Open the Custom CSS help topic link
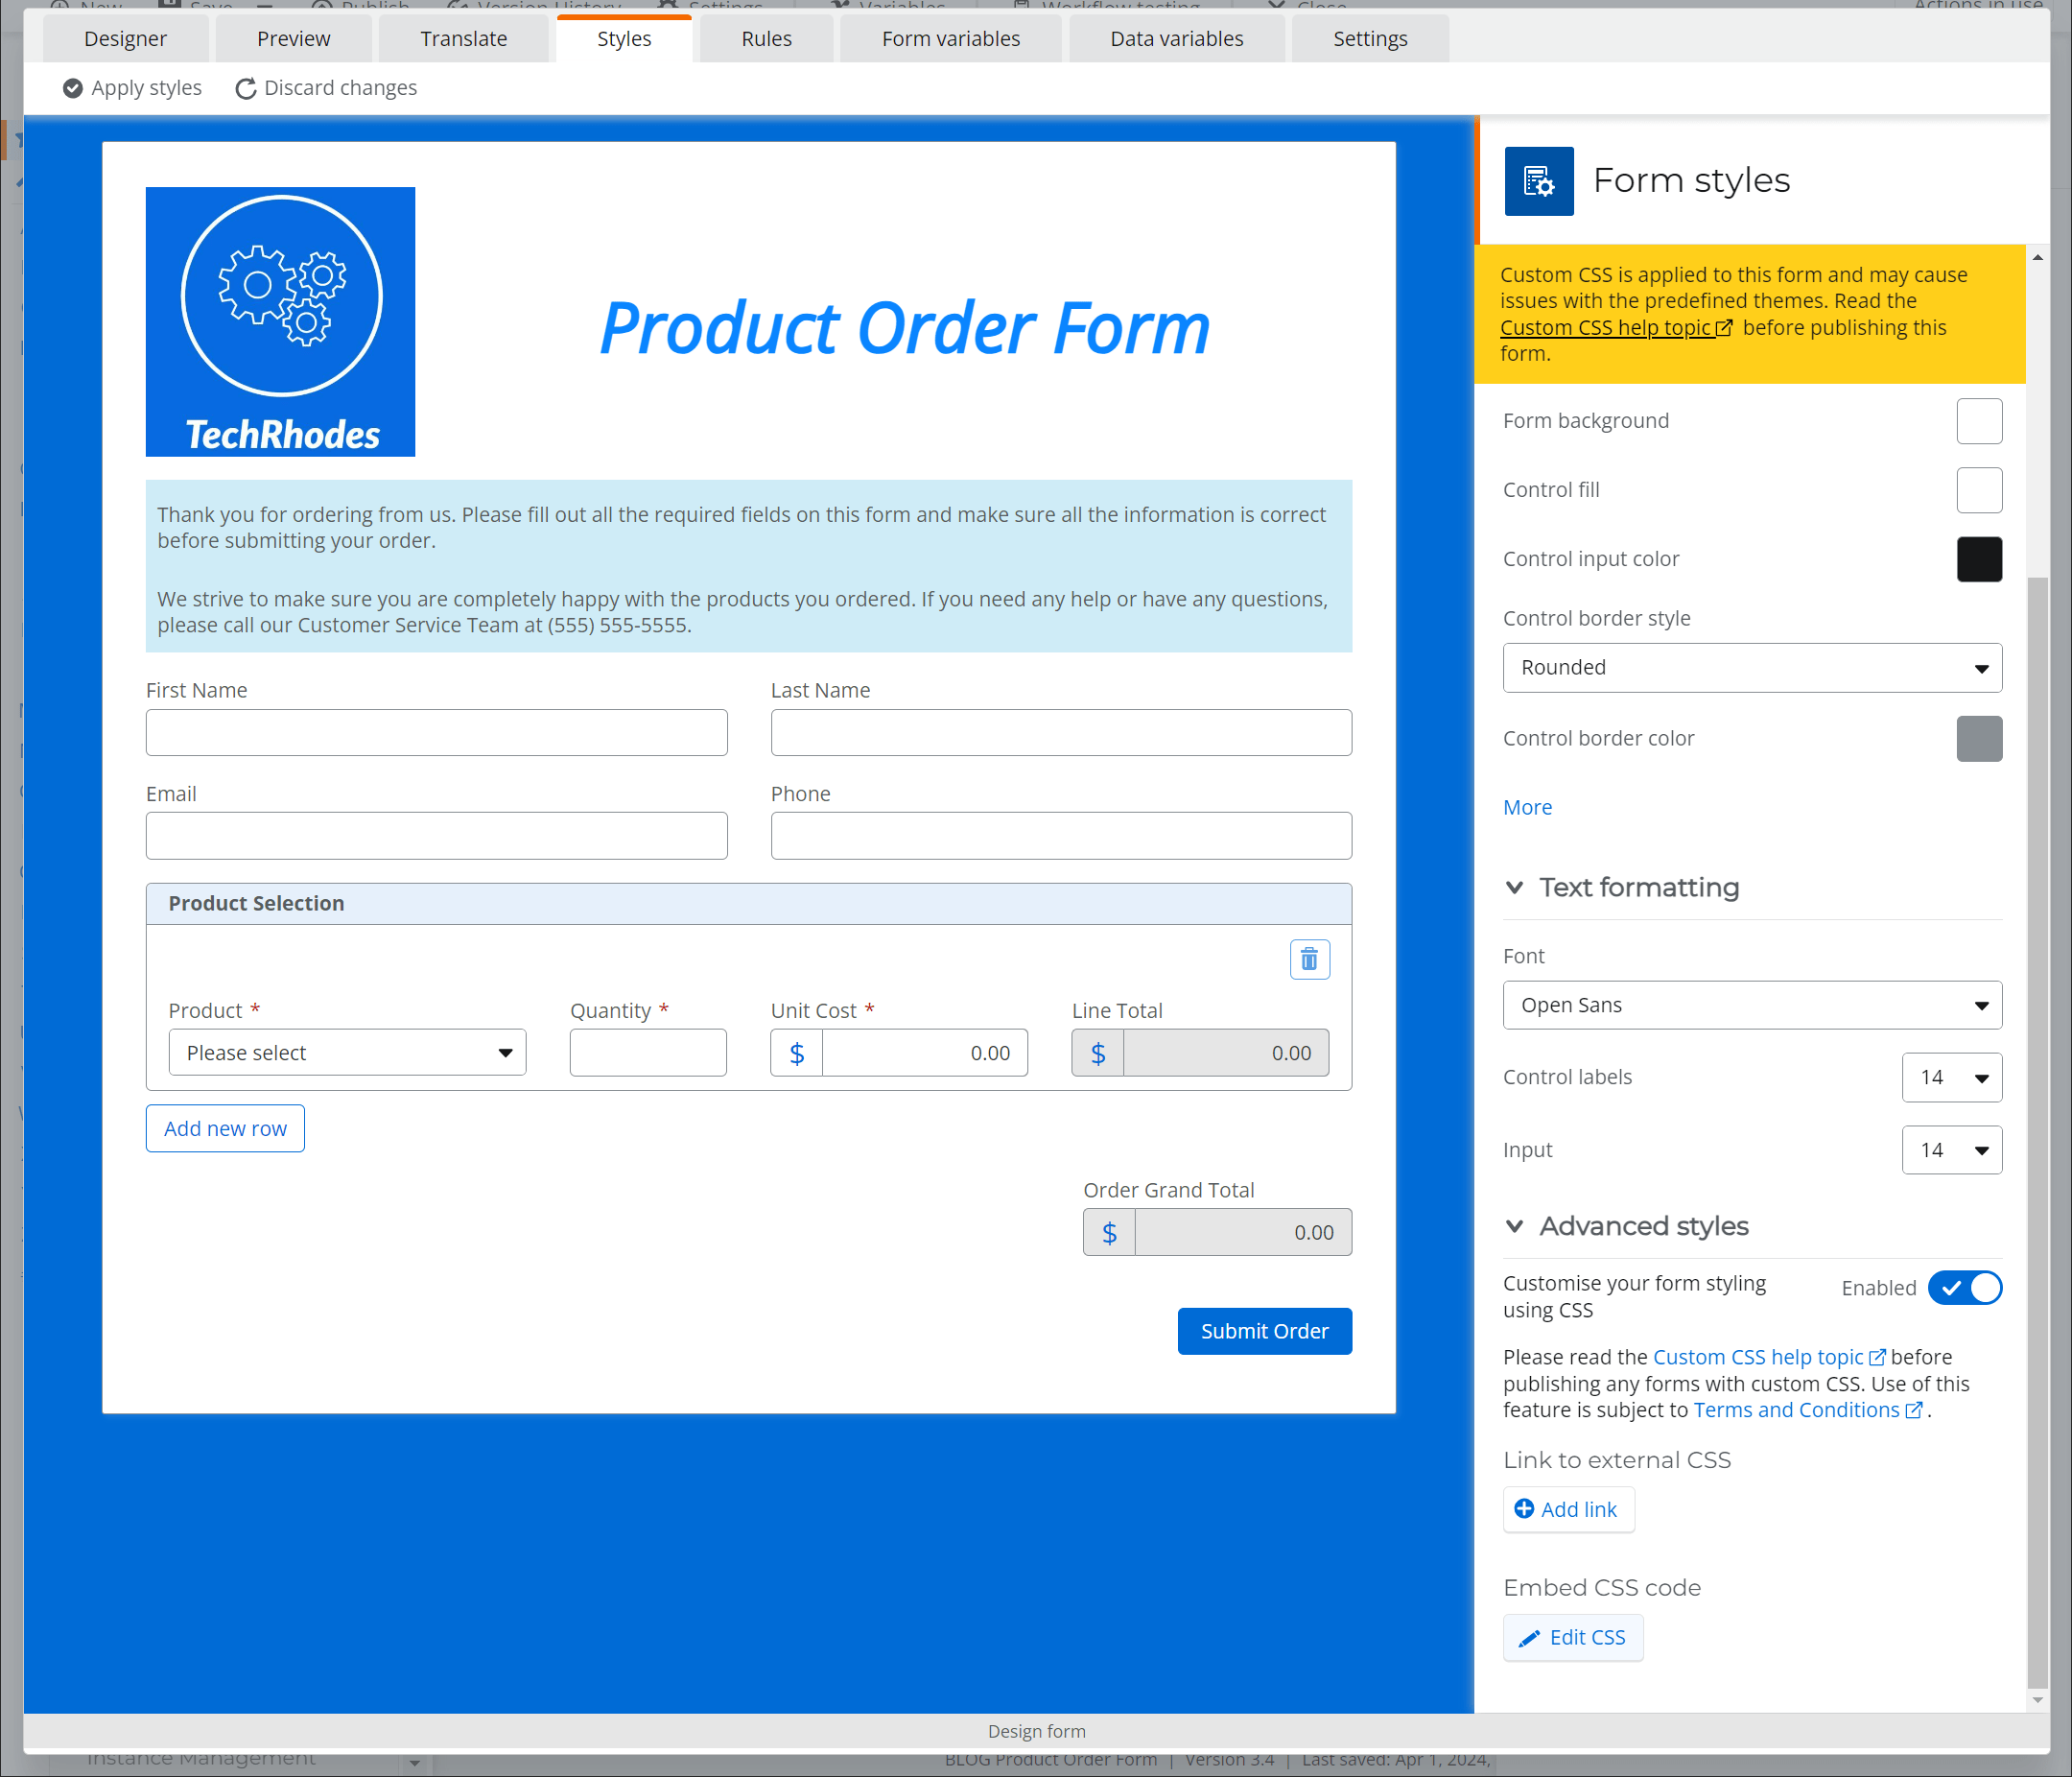Viewport: 2072px width, 1777px height. click(x=1608, y=327)
